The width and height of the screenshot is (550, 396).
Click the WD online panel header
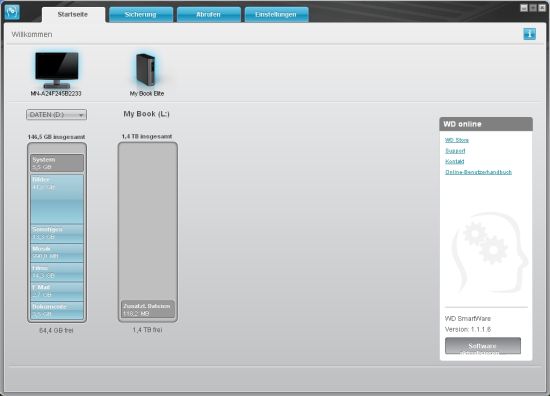(x=486, y=124)
